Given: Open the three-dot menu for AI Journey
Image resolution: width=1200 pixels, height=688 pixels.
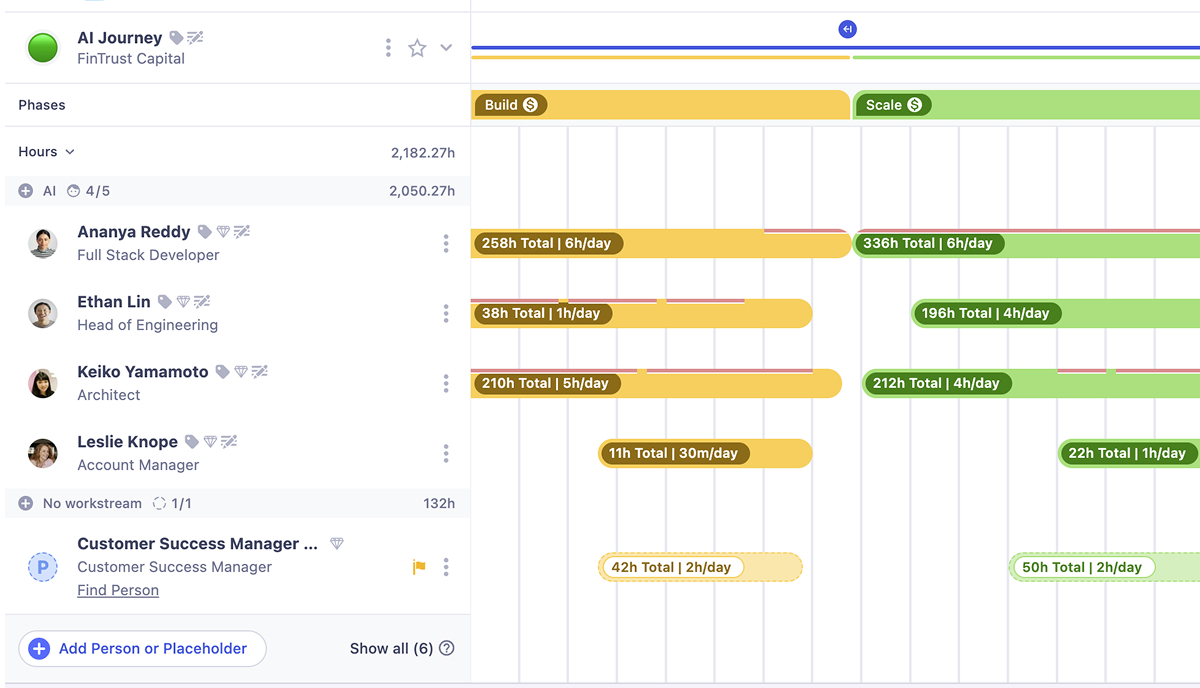Looking at the screenshot, I should tap(388, 48).
